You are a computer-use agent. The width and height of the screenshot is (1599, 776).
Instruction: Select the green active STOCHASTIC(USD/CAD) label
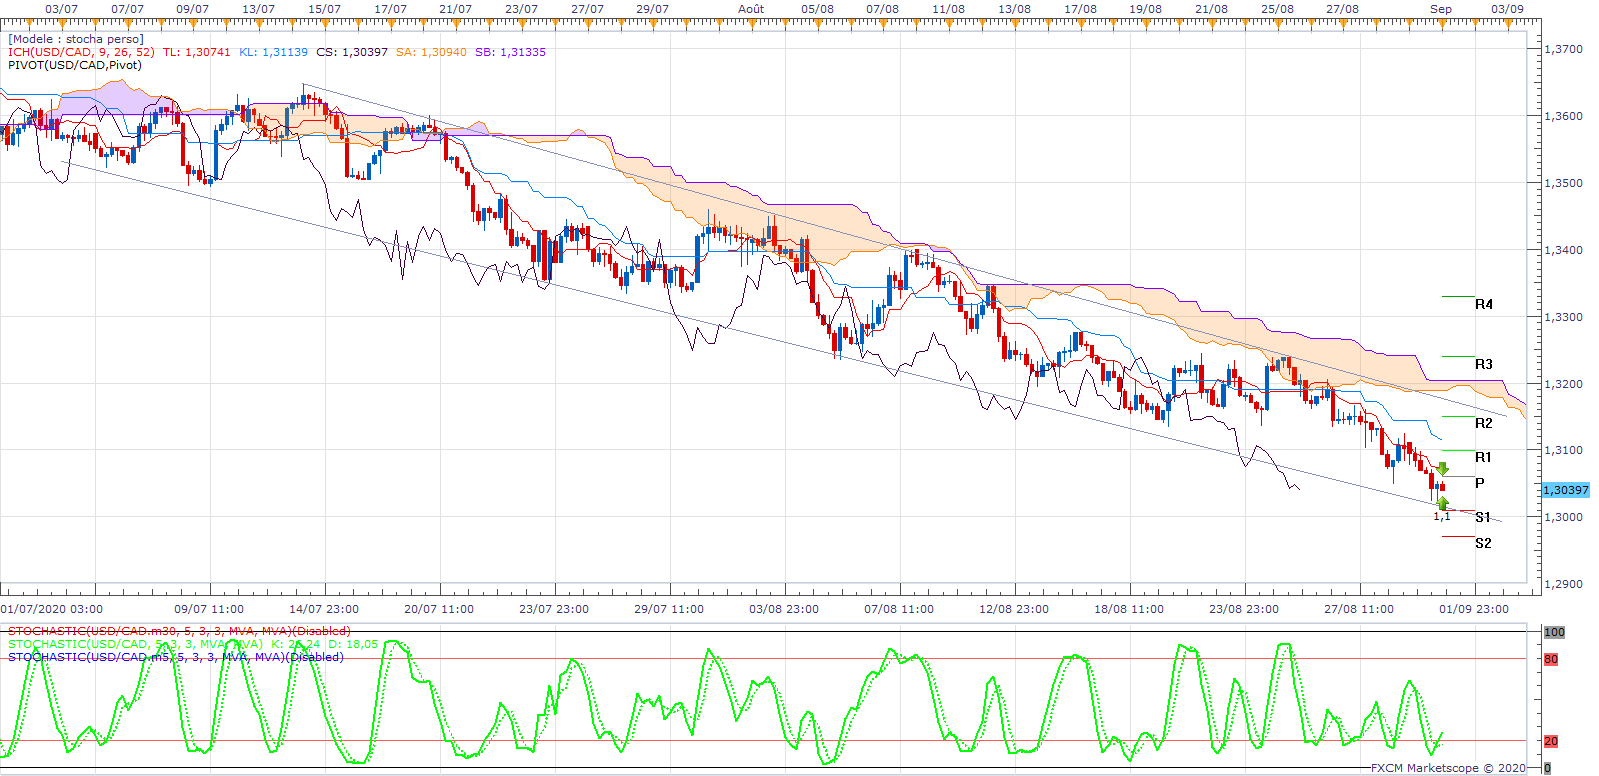tap(135, 644)
